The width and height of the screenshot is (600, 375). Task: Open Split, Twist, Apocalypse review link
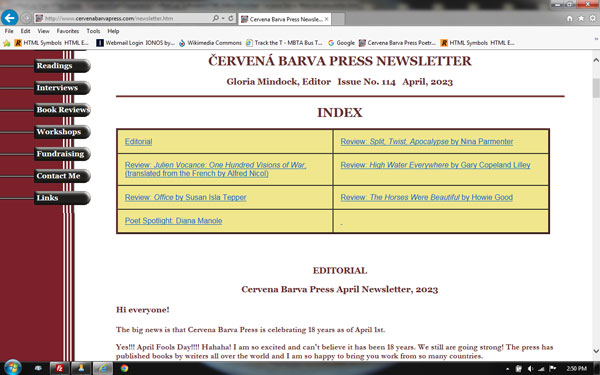pos(427,142)
